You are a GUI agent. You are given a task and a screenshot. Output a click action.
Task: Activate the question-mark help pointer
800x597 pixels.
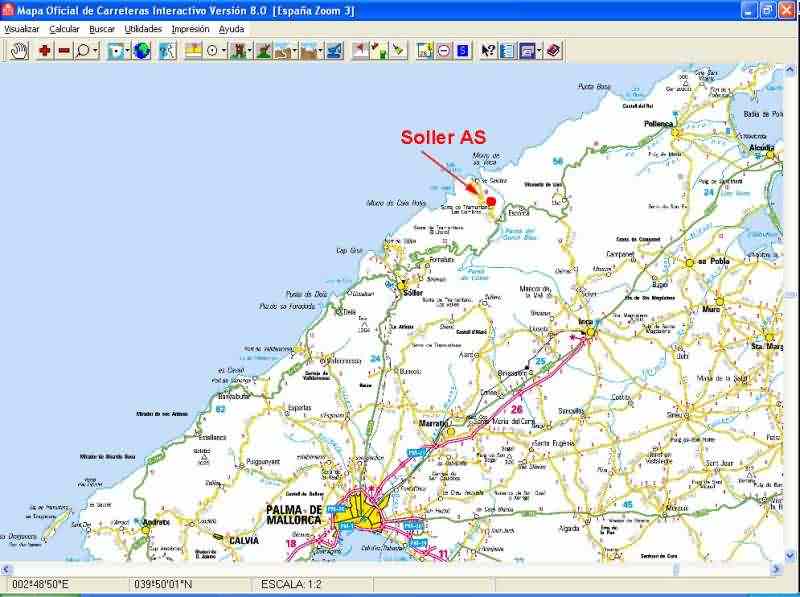coord(488,51)
